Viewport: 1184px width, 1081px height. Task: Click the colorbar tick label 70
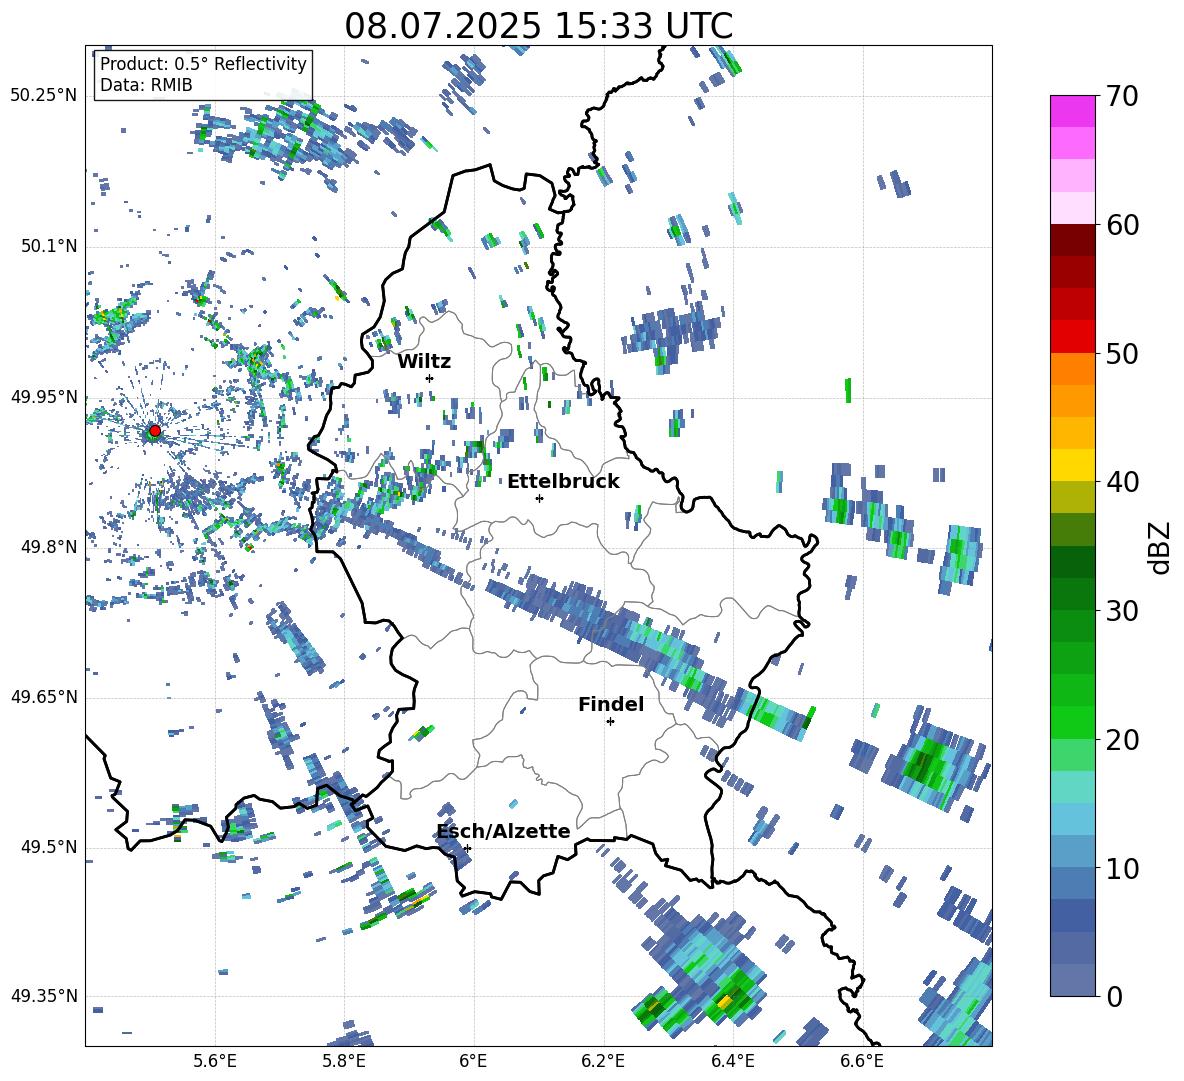(1122, 96)
